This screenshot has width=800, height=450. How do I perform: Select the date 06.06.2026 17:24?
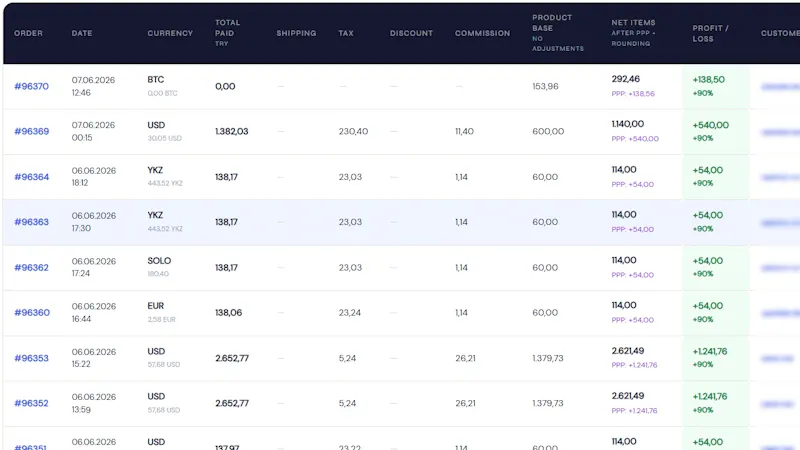click(x=93, y=267)
